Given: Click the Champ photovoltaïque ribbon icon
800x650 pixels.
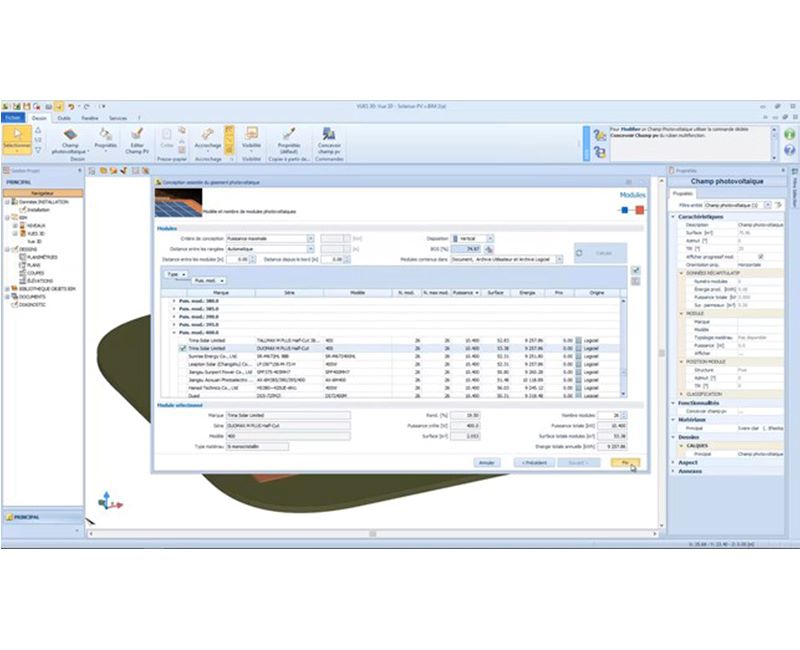Looking at the screenshot, I should coord(70,139).
